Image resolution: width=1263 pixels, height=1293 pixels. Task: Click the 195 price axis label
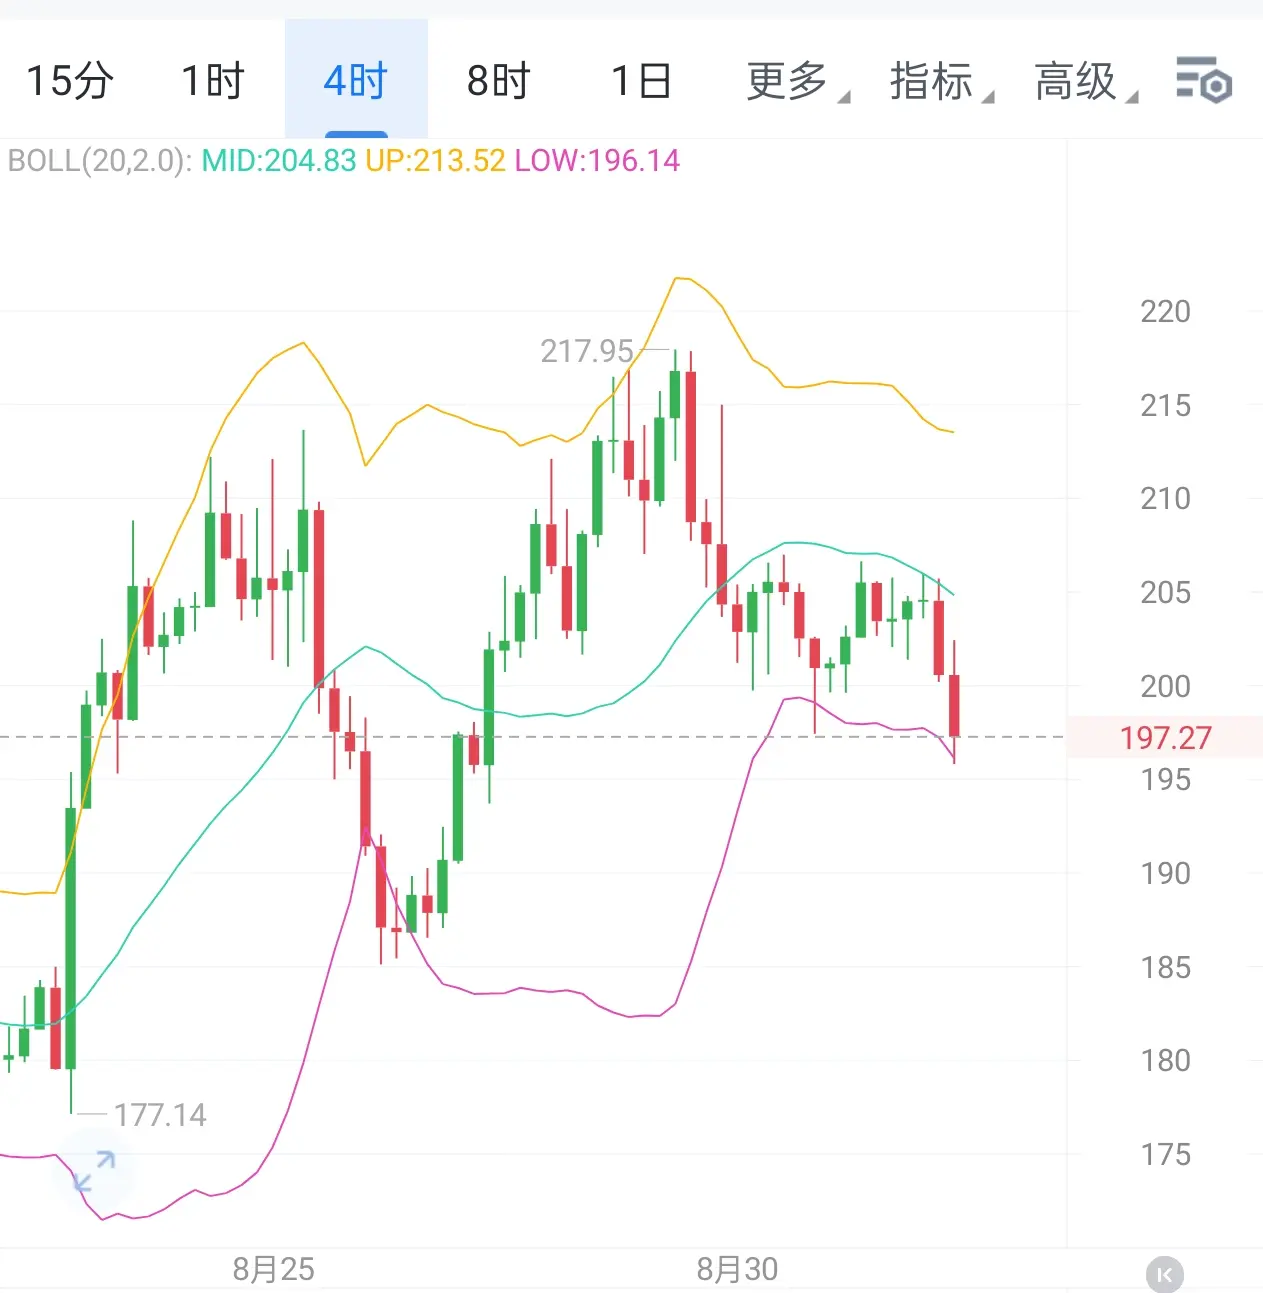(1165, 779)
